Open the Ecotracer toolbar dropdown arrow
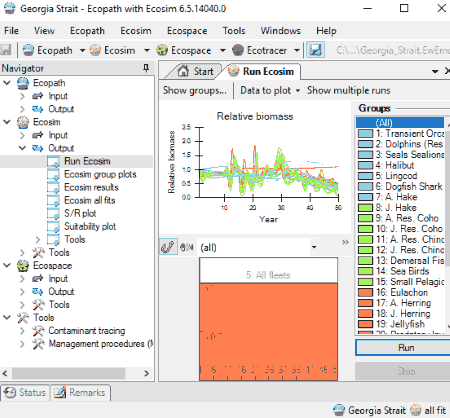450x418 pixels. pos(297,50)
